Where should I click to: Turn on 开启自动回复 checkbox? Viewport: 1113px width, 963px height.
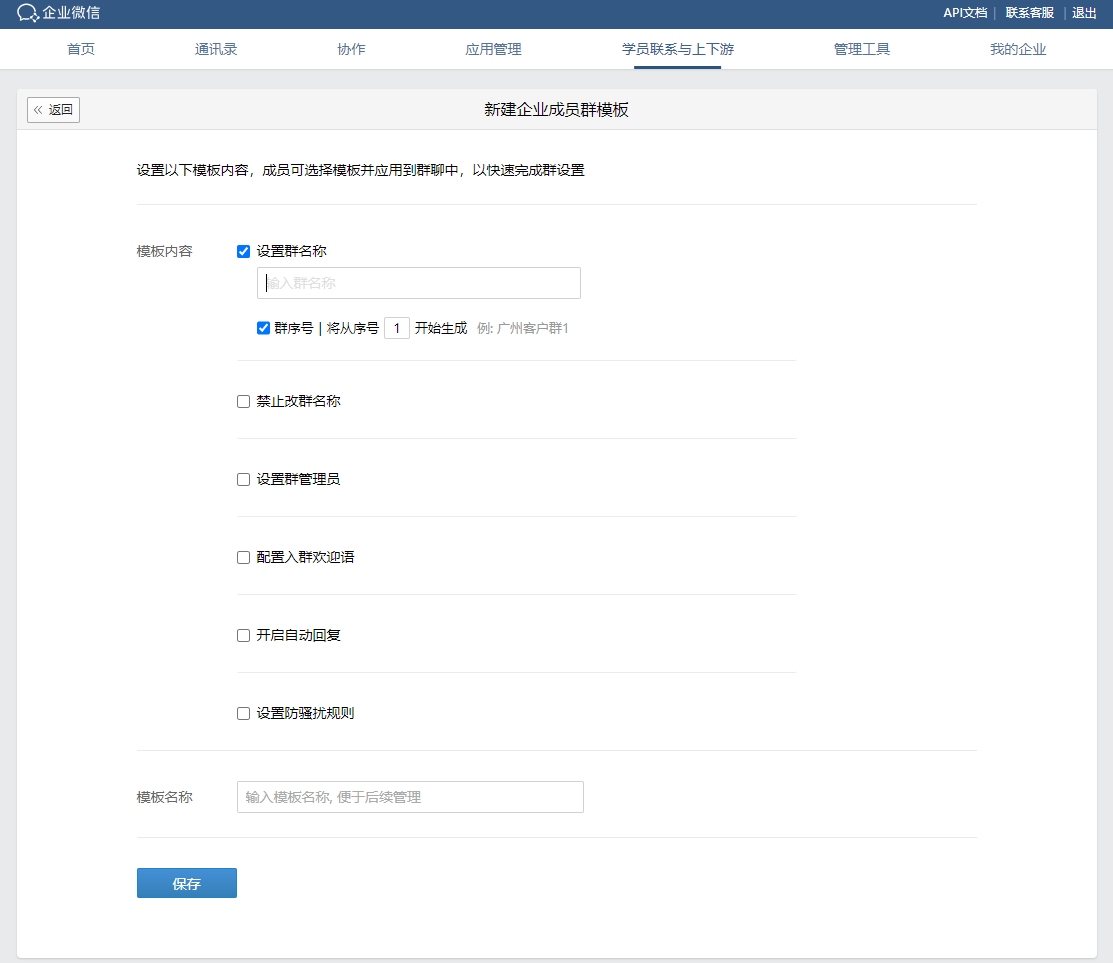tap(243, 636)
